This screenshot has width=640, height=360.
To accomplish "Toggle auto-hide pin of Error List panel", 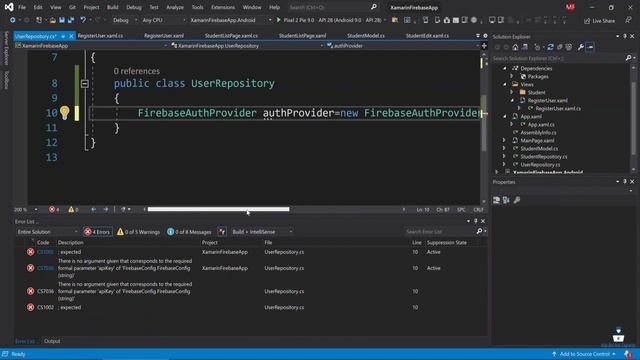I will 475,221.
